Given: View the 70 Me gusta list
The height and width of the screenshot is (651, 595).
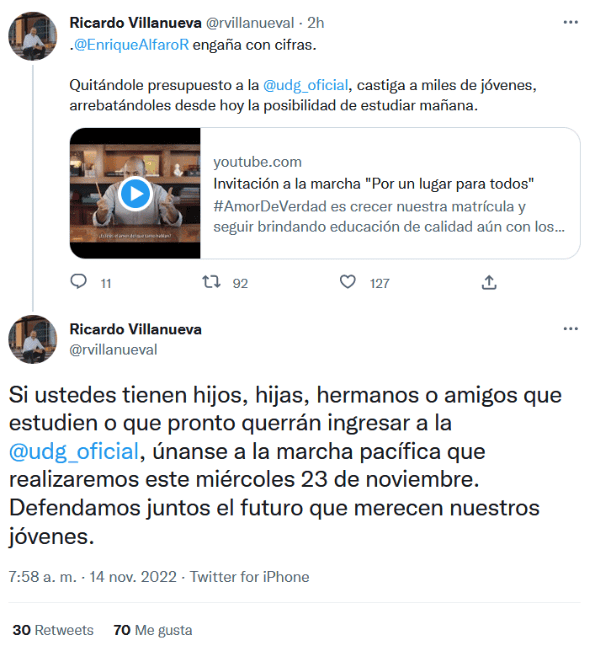Looking at the screenshot, I should coord(153,630).
